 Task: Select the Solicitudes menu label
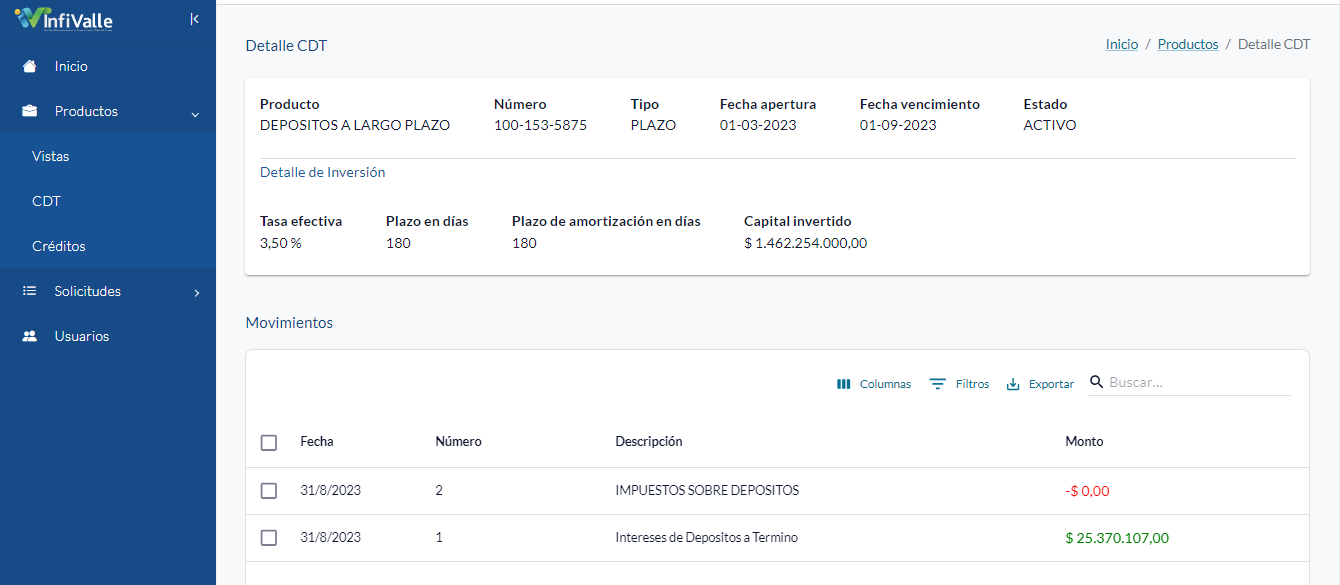88,291
